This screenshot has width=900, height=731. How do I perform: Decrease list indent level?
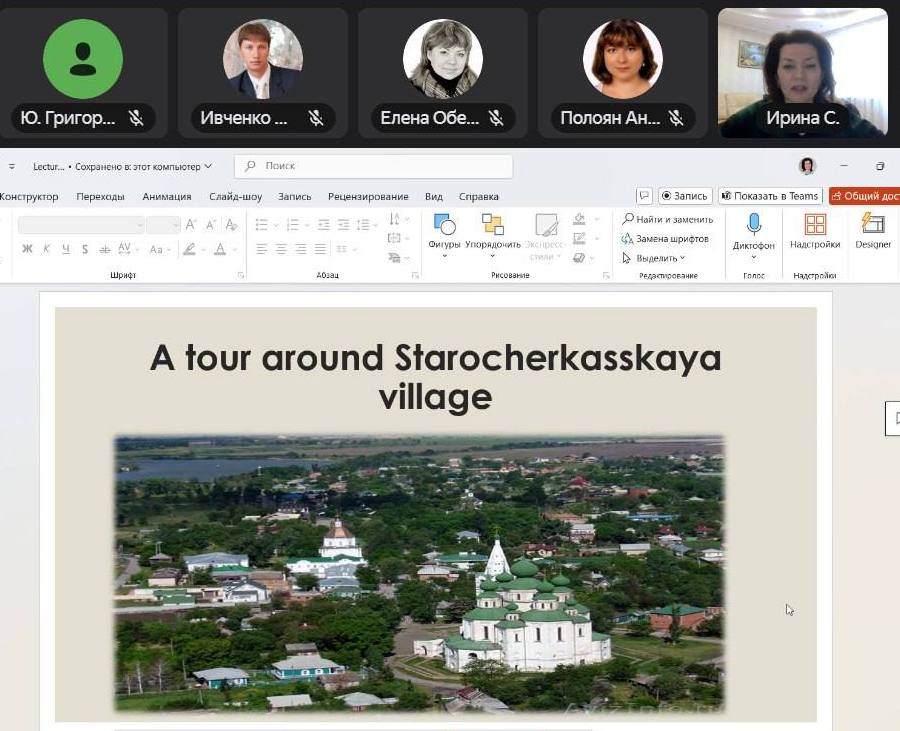323,224
